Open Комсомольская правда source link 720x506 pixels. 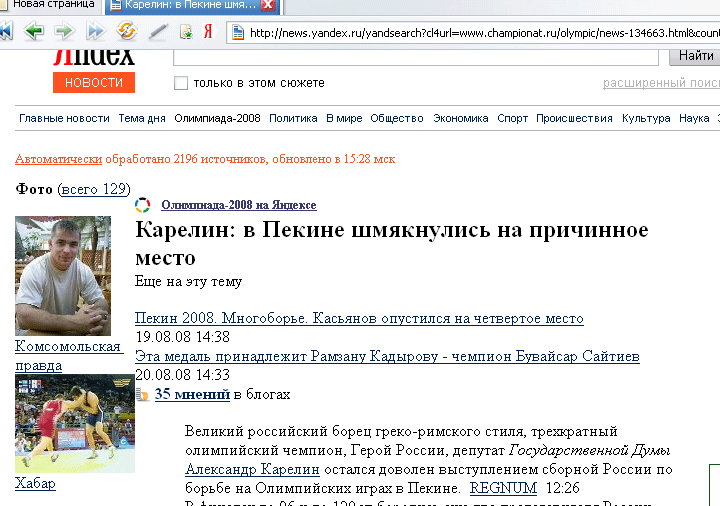69,356
